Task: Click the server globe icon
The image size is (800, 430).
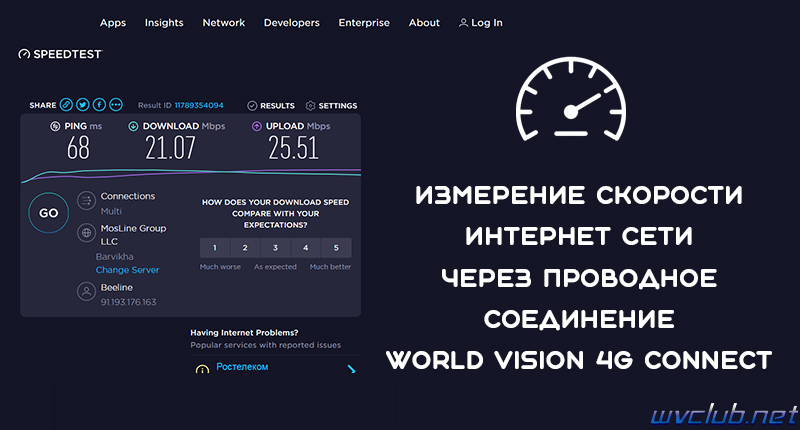Action: tap(87, 233)
